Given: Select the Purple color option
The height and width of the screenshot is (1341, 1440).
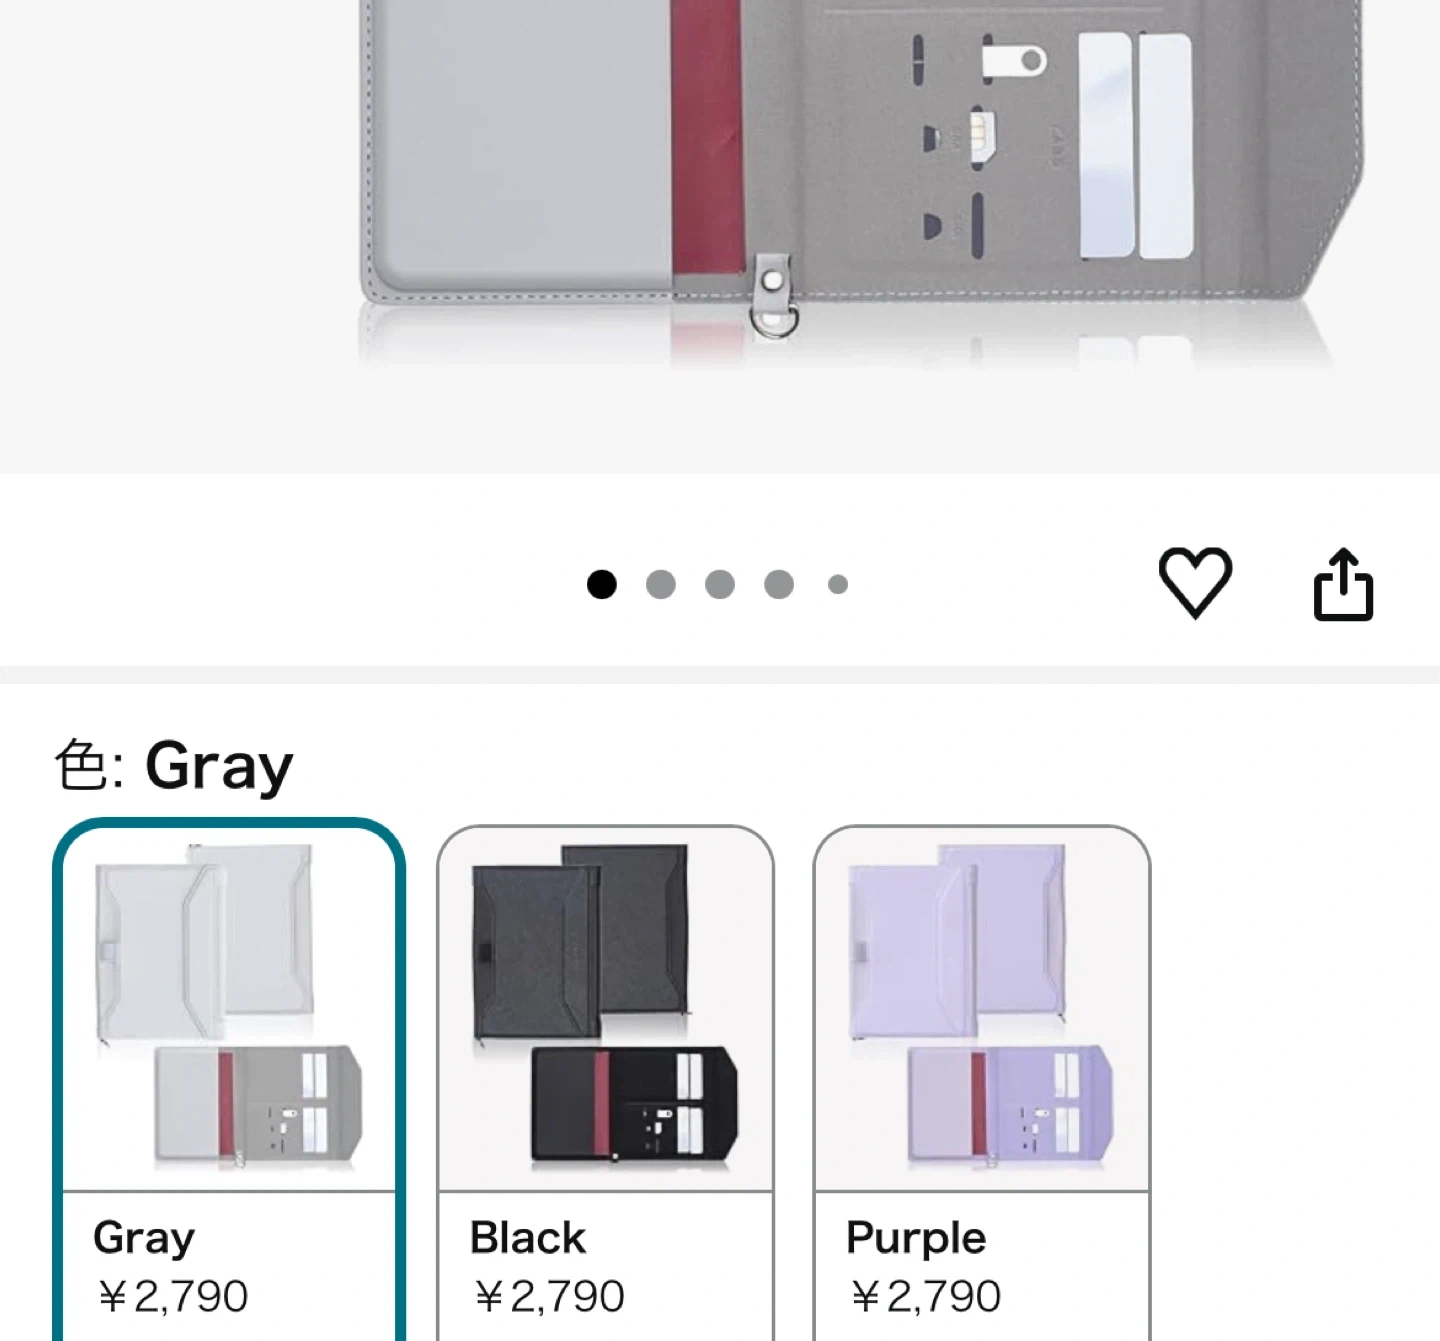Looking at the screenshot, I should [x=982, y=1083].
